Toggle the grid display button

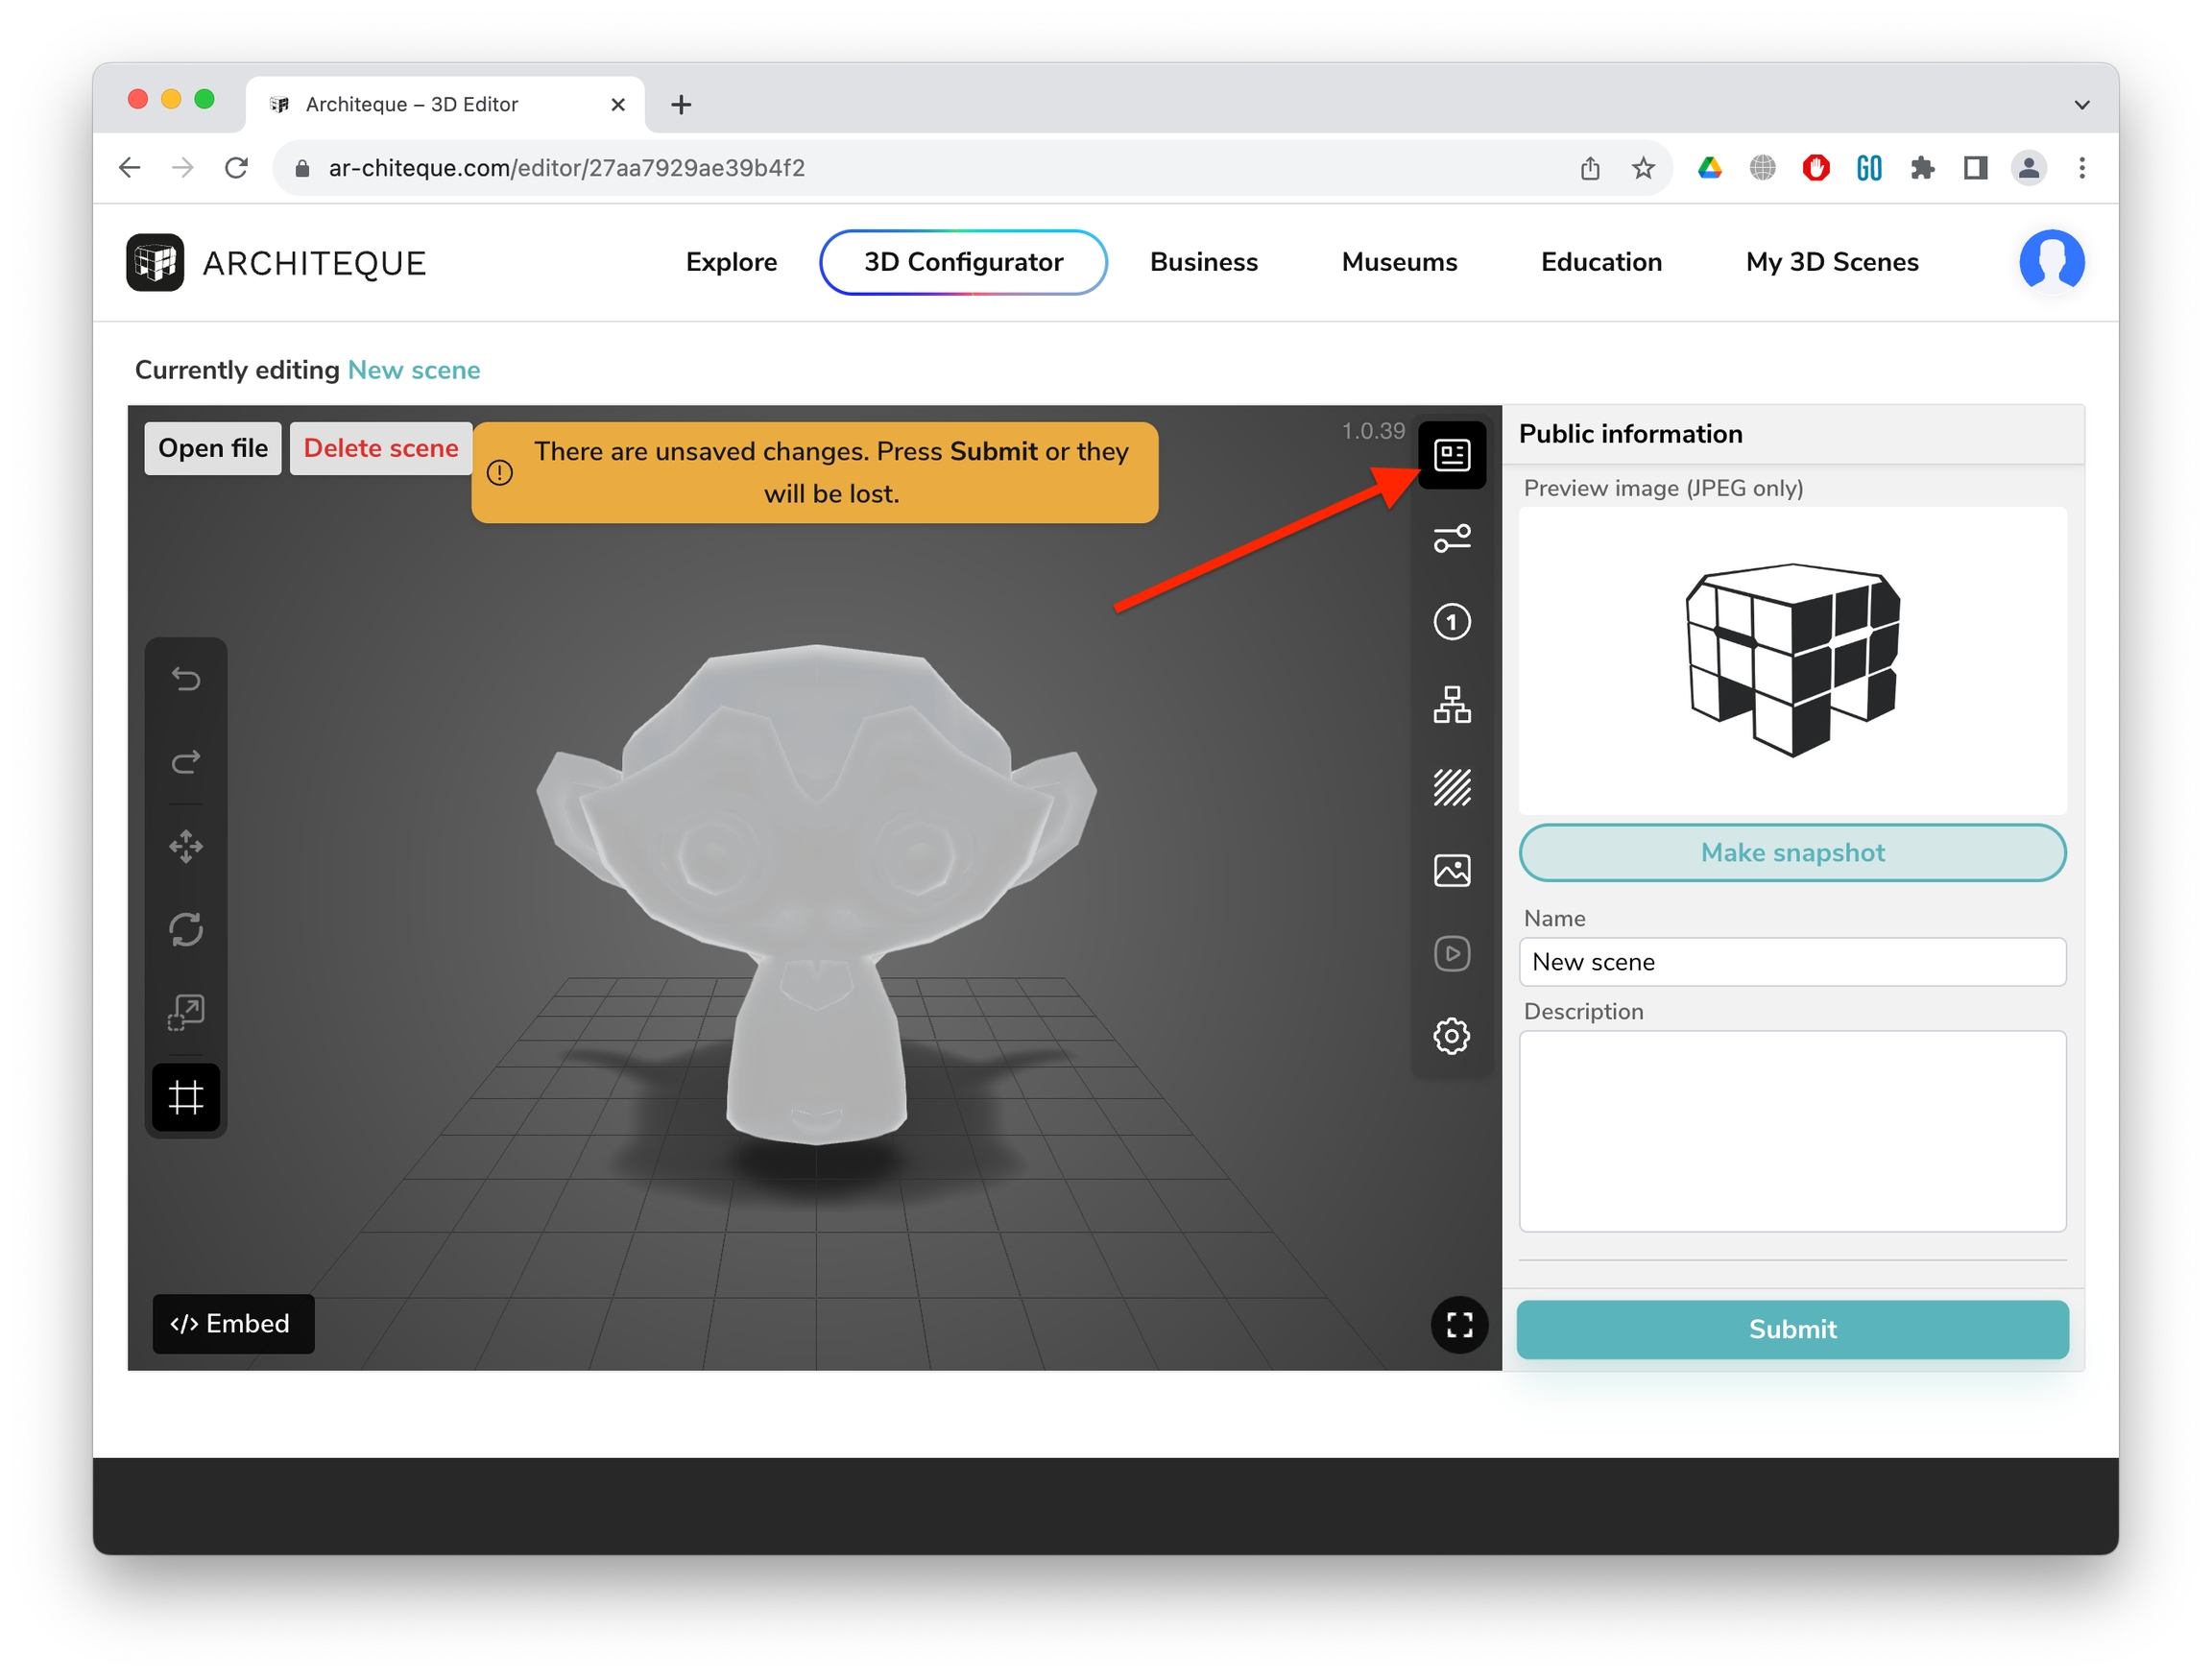tap(186, 1098)
